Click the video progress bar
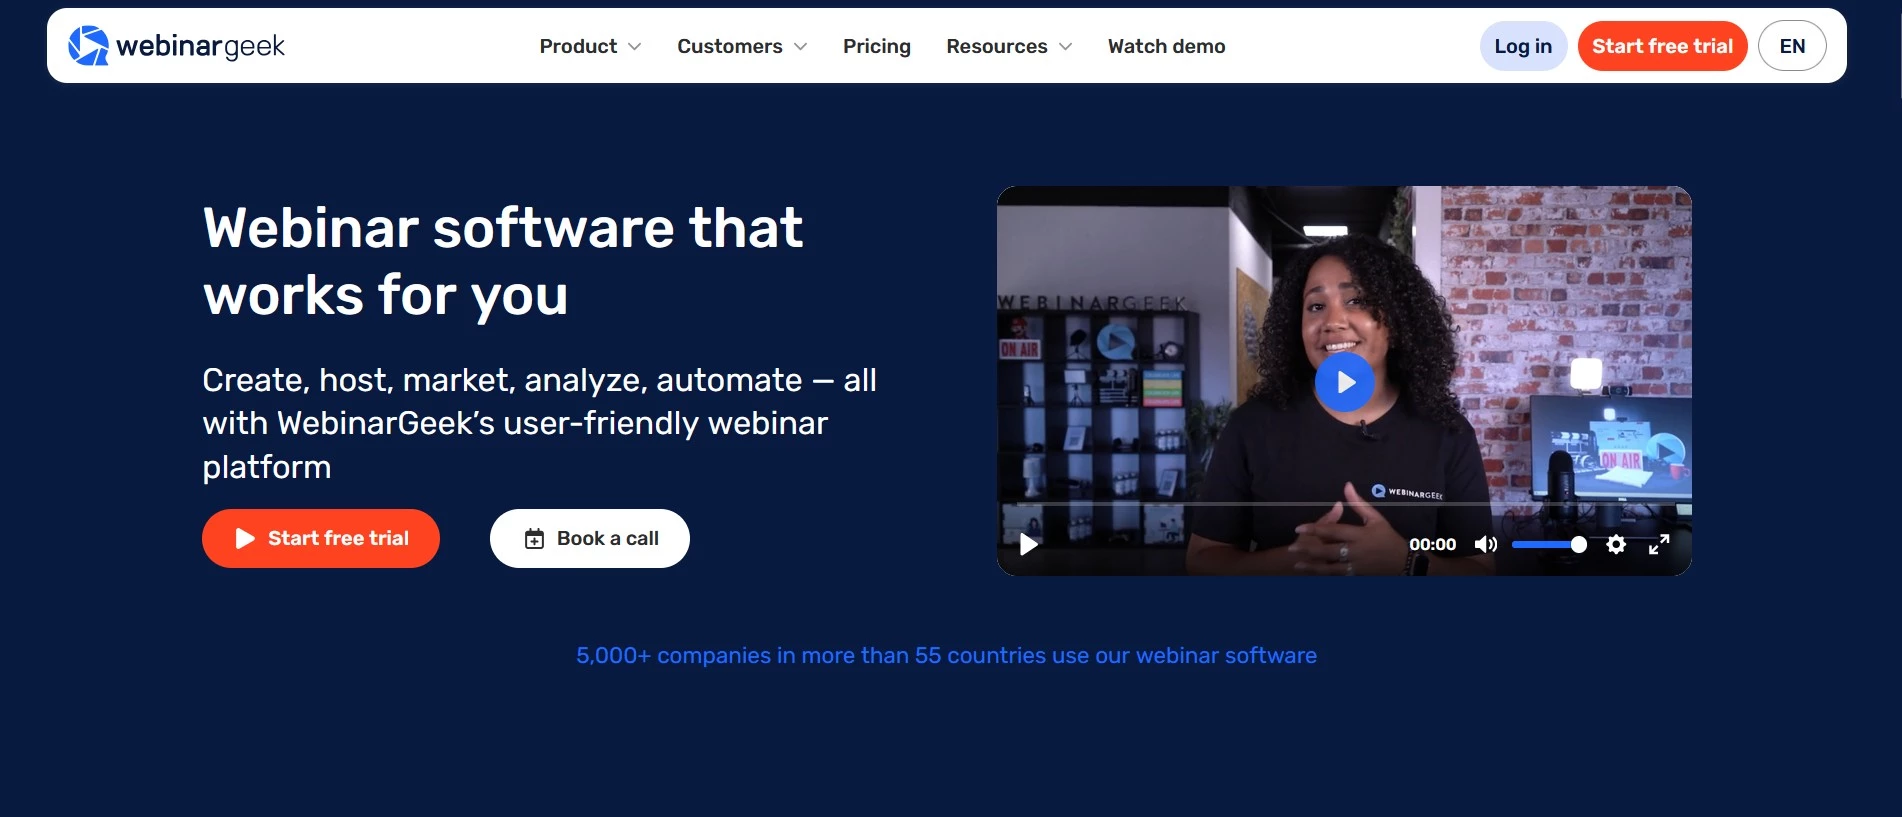Image resolution: width=1902 pixels, height=817 pixels. (1344, 504)
